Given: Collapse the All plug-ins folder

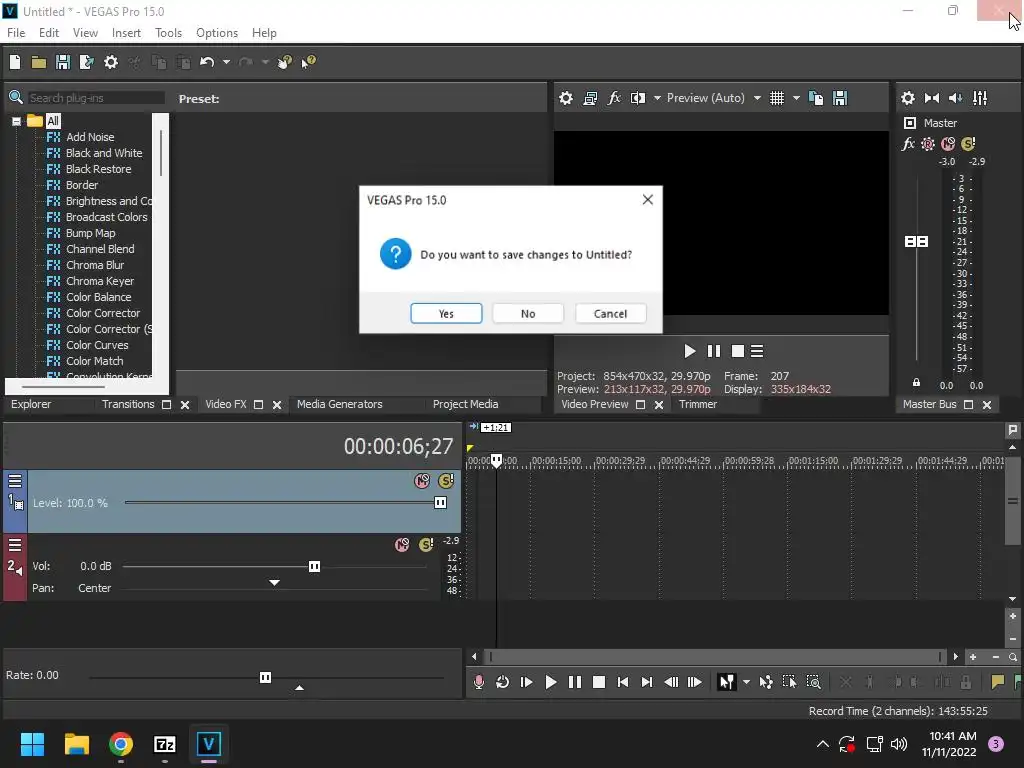Looking at the screenshot, I should pos(16,121).
